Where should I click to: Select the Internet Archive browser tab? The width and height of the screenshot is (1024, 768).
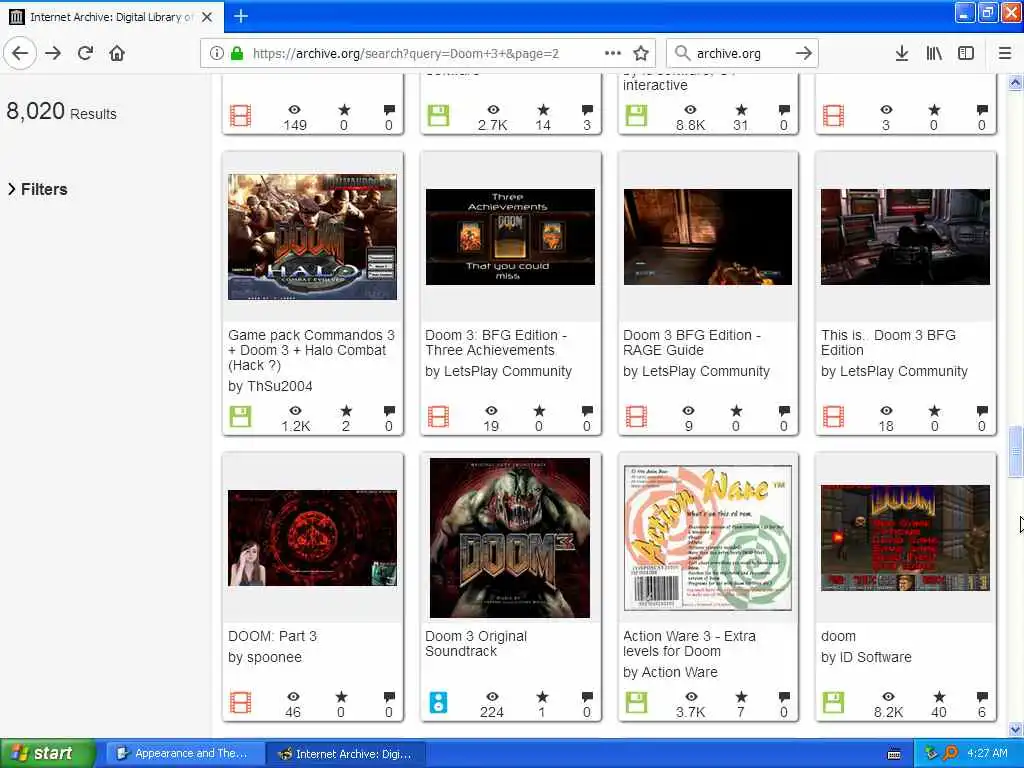pos(112,17)
